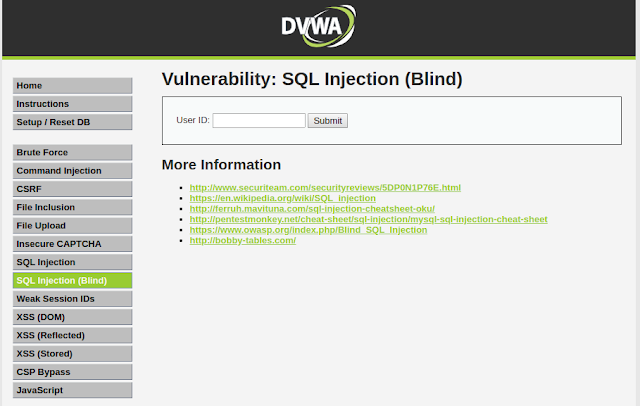
Task: Select XSS (Reflected) in sidebar
Action: point(72,335)
